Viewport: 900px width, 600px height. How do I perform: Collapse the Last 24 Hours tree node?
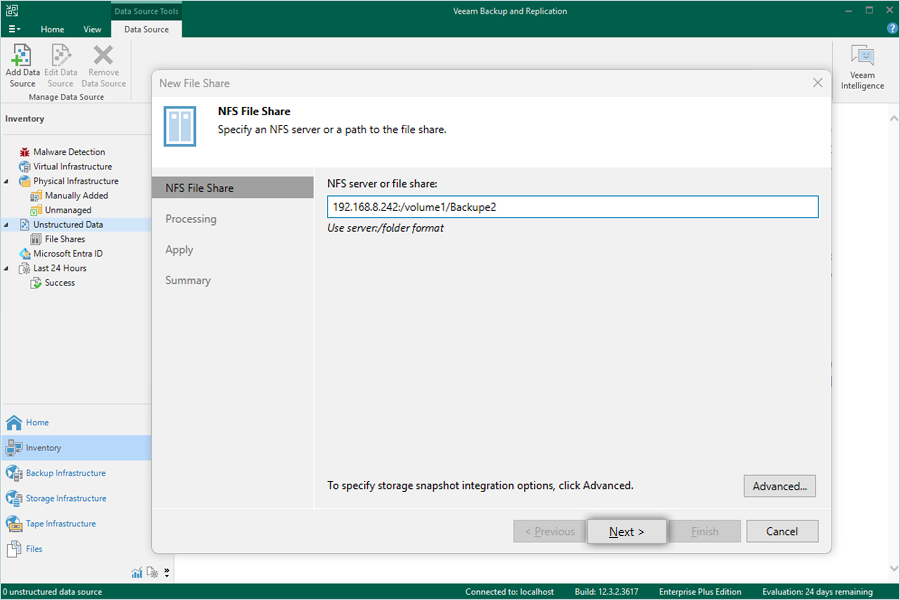(x=6, y=269)
